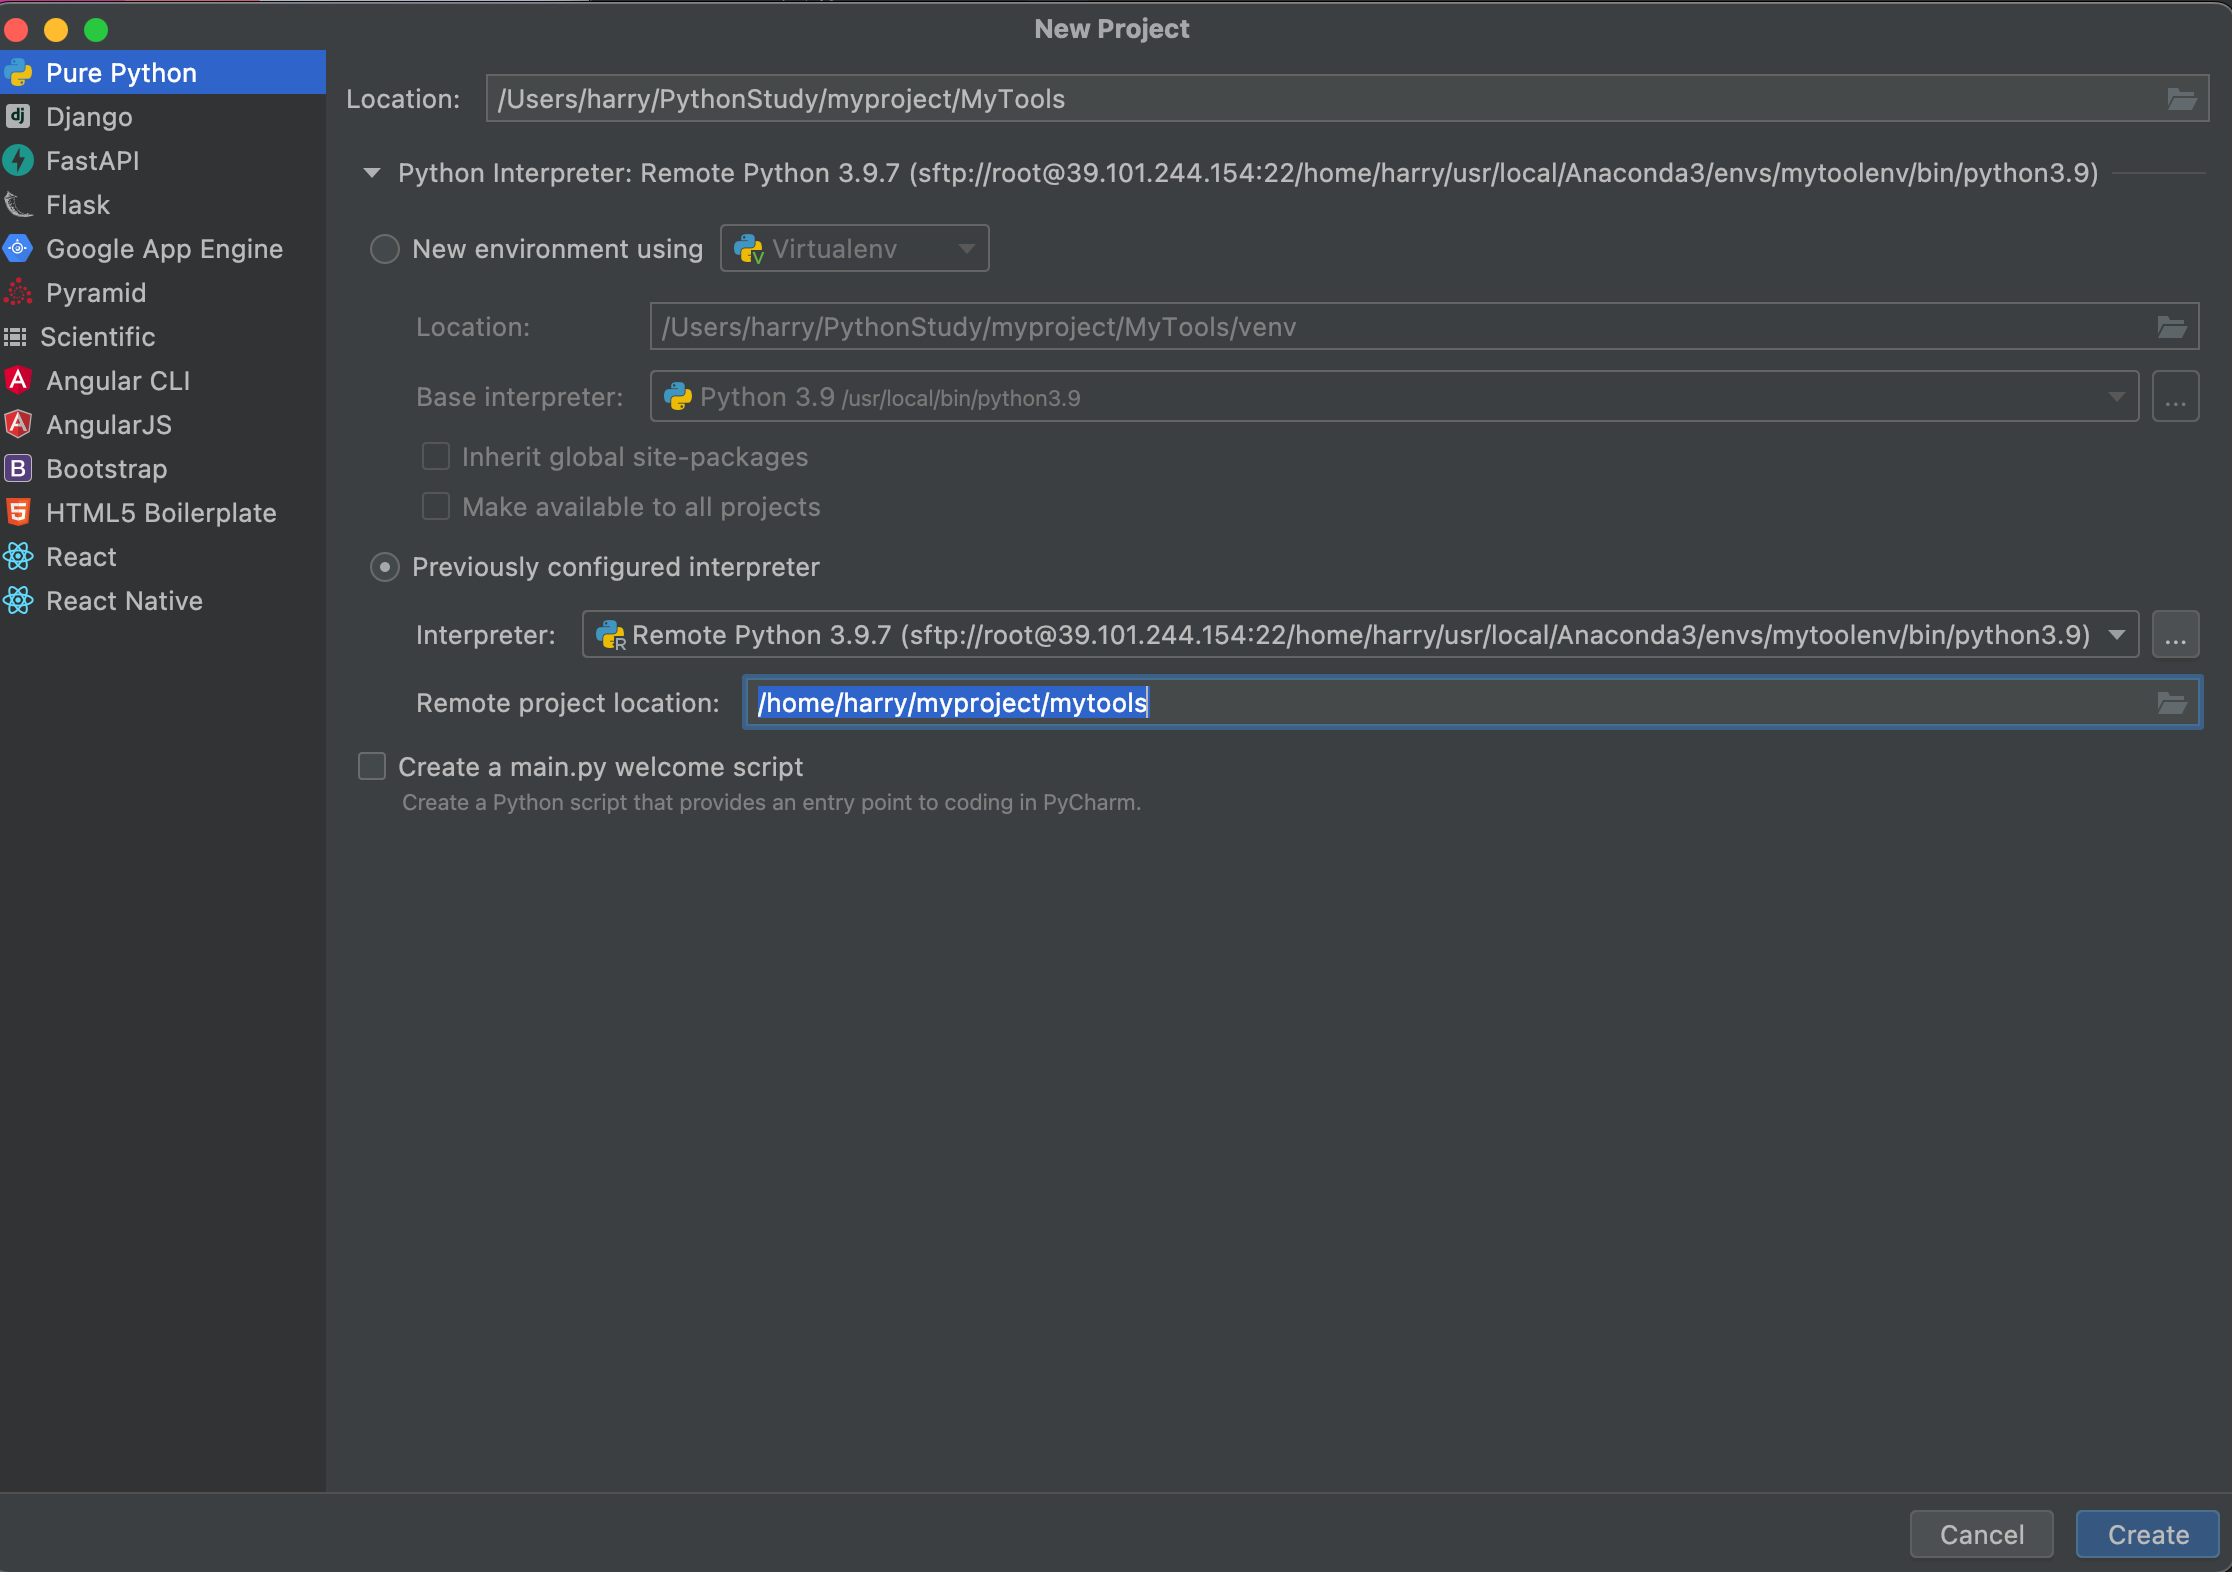The image size is (2232, 1572).
Task: Click Python icon in Base interpreter field
Action: [x=678, y=397]
